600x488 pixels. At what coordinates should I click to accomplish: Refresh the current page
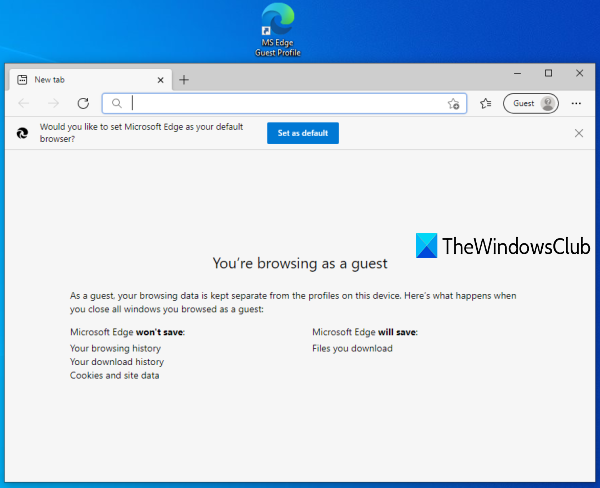coord(83,103)
